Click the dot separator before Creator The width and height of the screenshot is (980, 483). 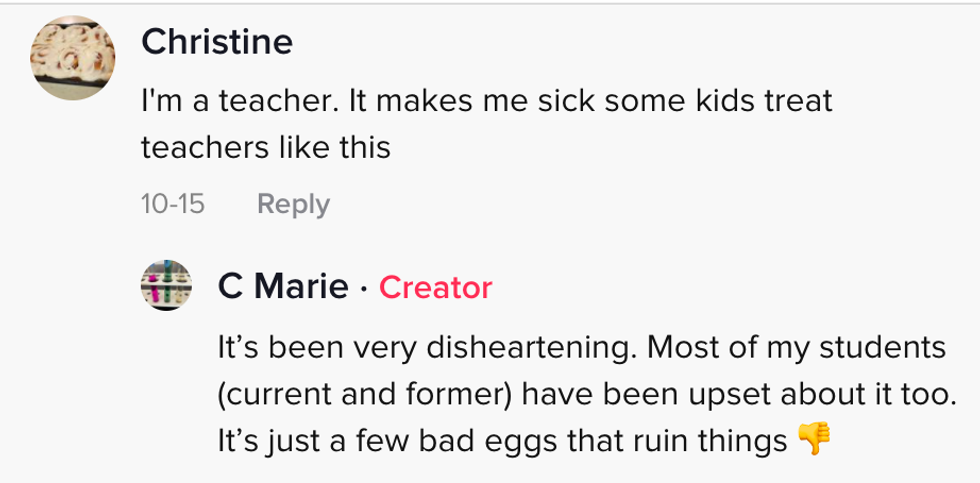point(364,288)
